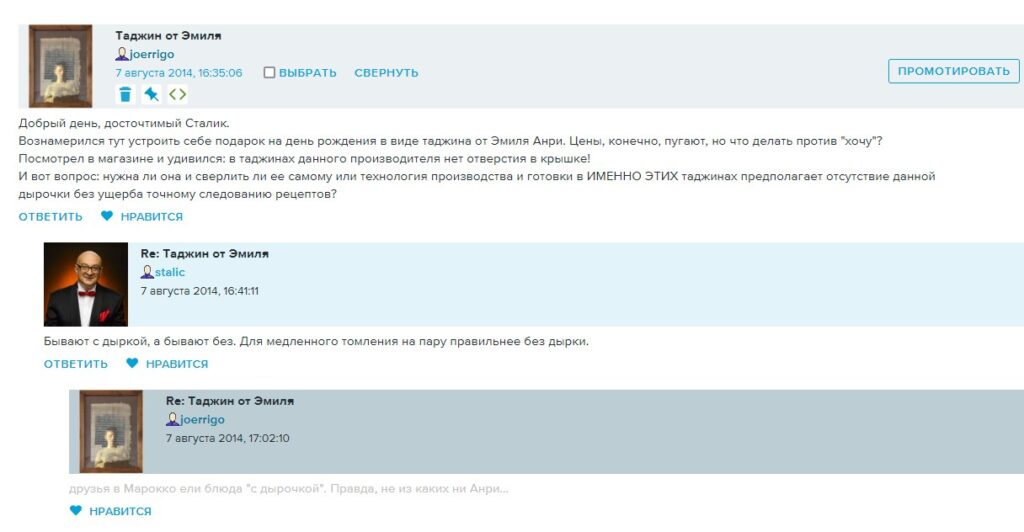The height and width of the screenshot is (532, 1024).
Task: Click user icon next to stalic
Action: (147, 272)
